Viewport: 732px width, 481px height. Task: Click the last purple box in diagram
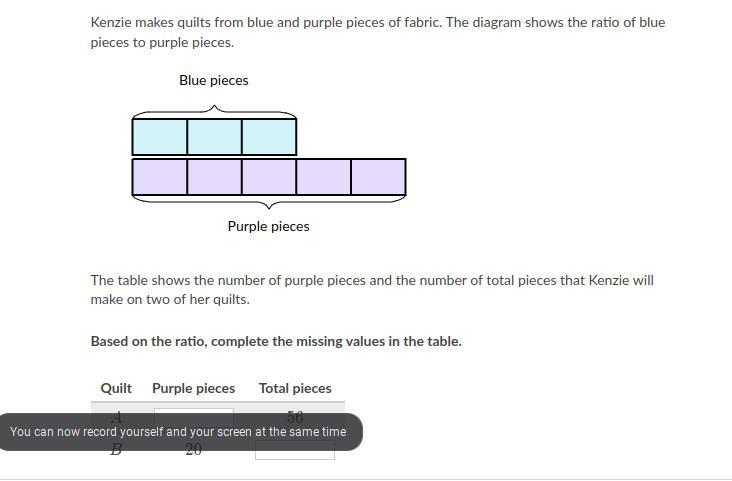(x=378, y=177)
